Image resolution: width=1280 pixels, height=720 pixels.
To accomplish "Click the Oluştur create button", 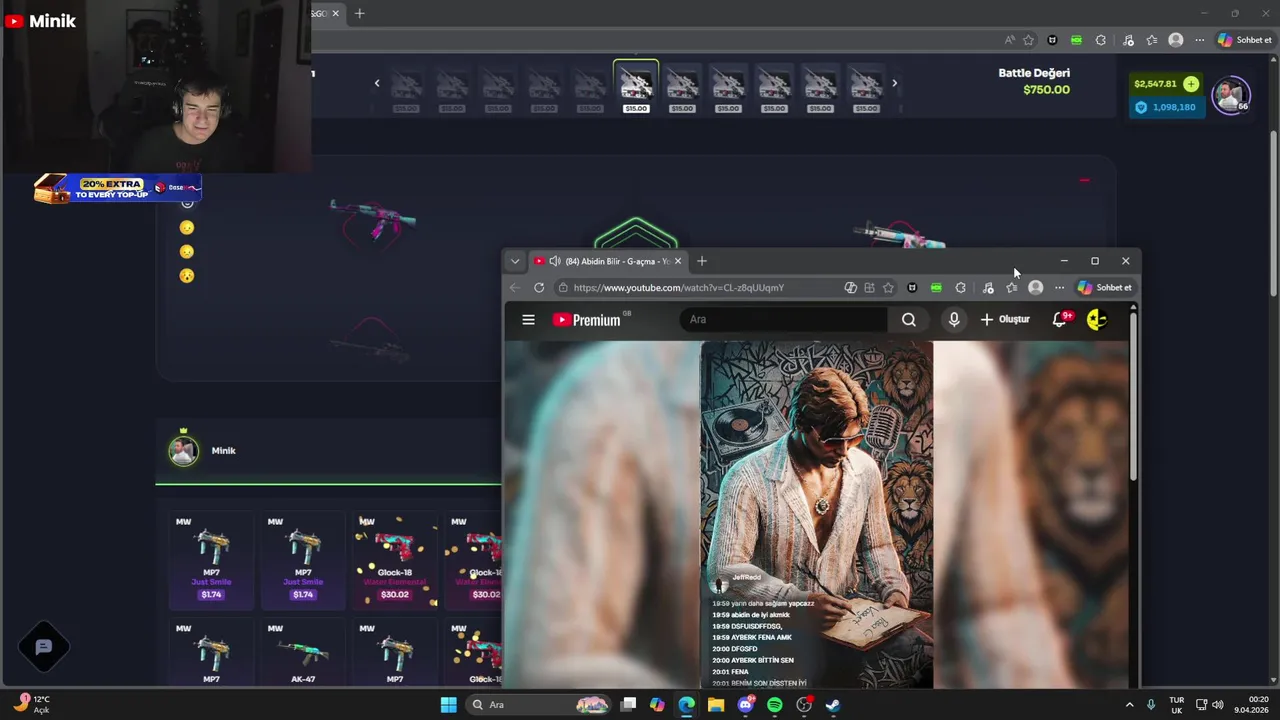I will [x=1005, y=320].
